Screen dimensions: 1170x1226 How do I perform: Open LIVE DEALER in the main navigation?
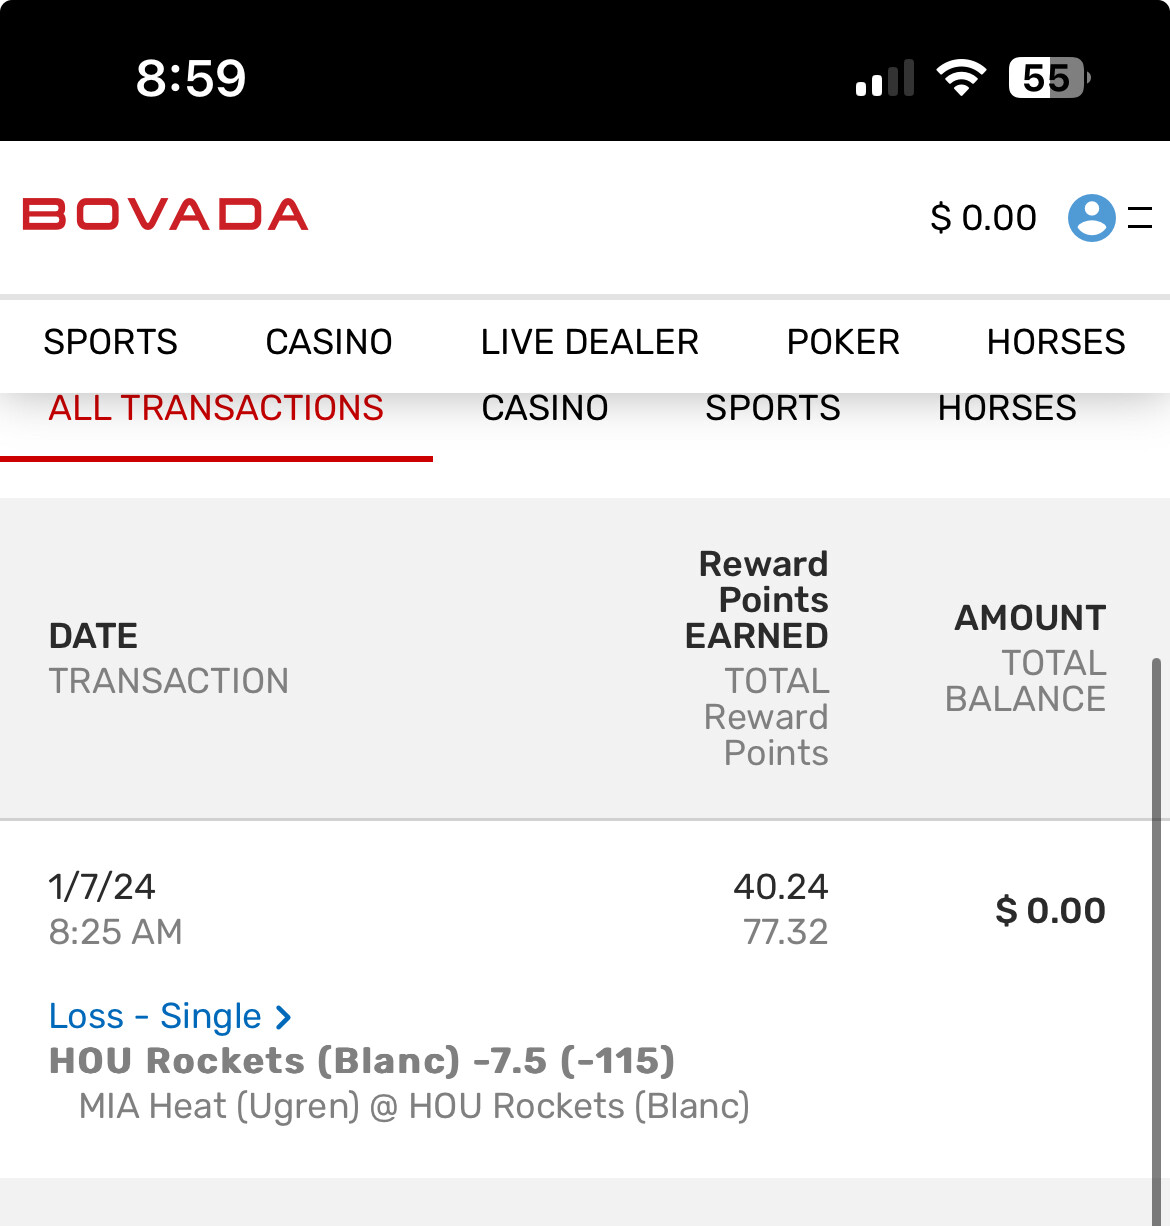589,342
